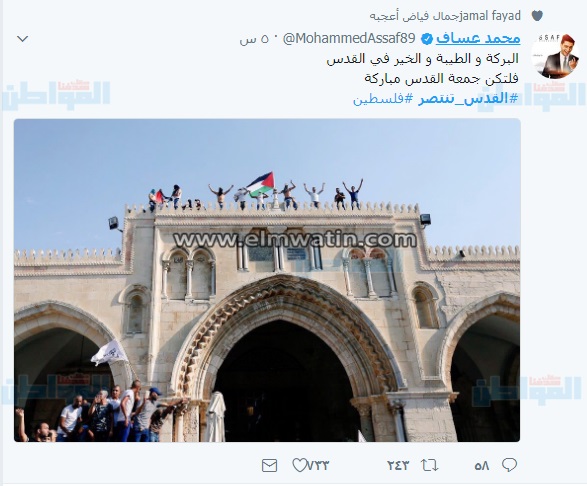Click the blue verified badge
Viewport: 587px width, 486px height.
[427, 39]
